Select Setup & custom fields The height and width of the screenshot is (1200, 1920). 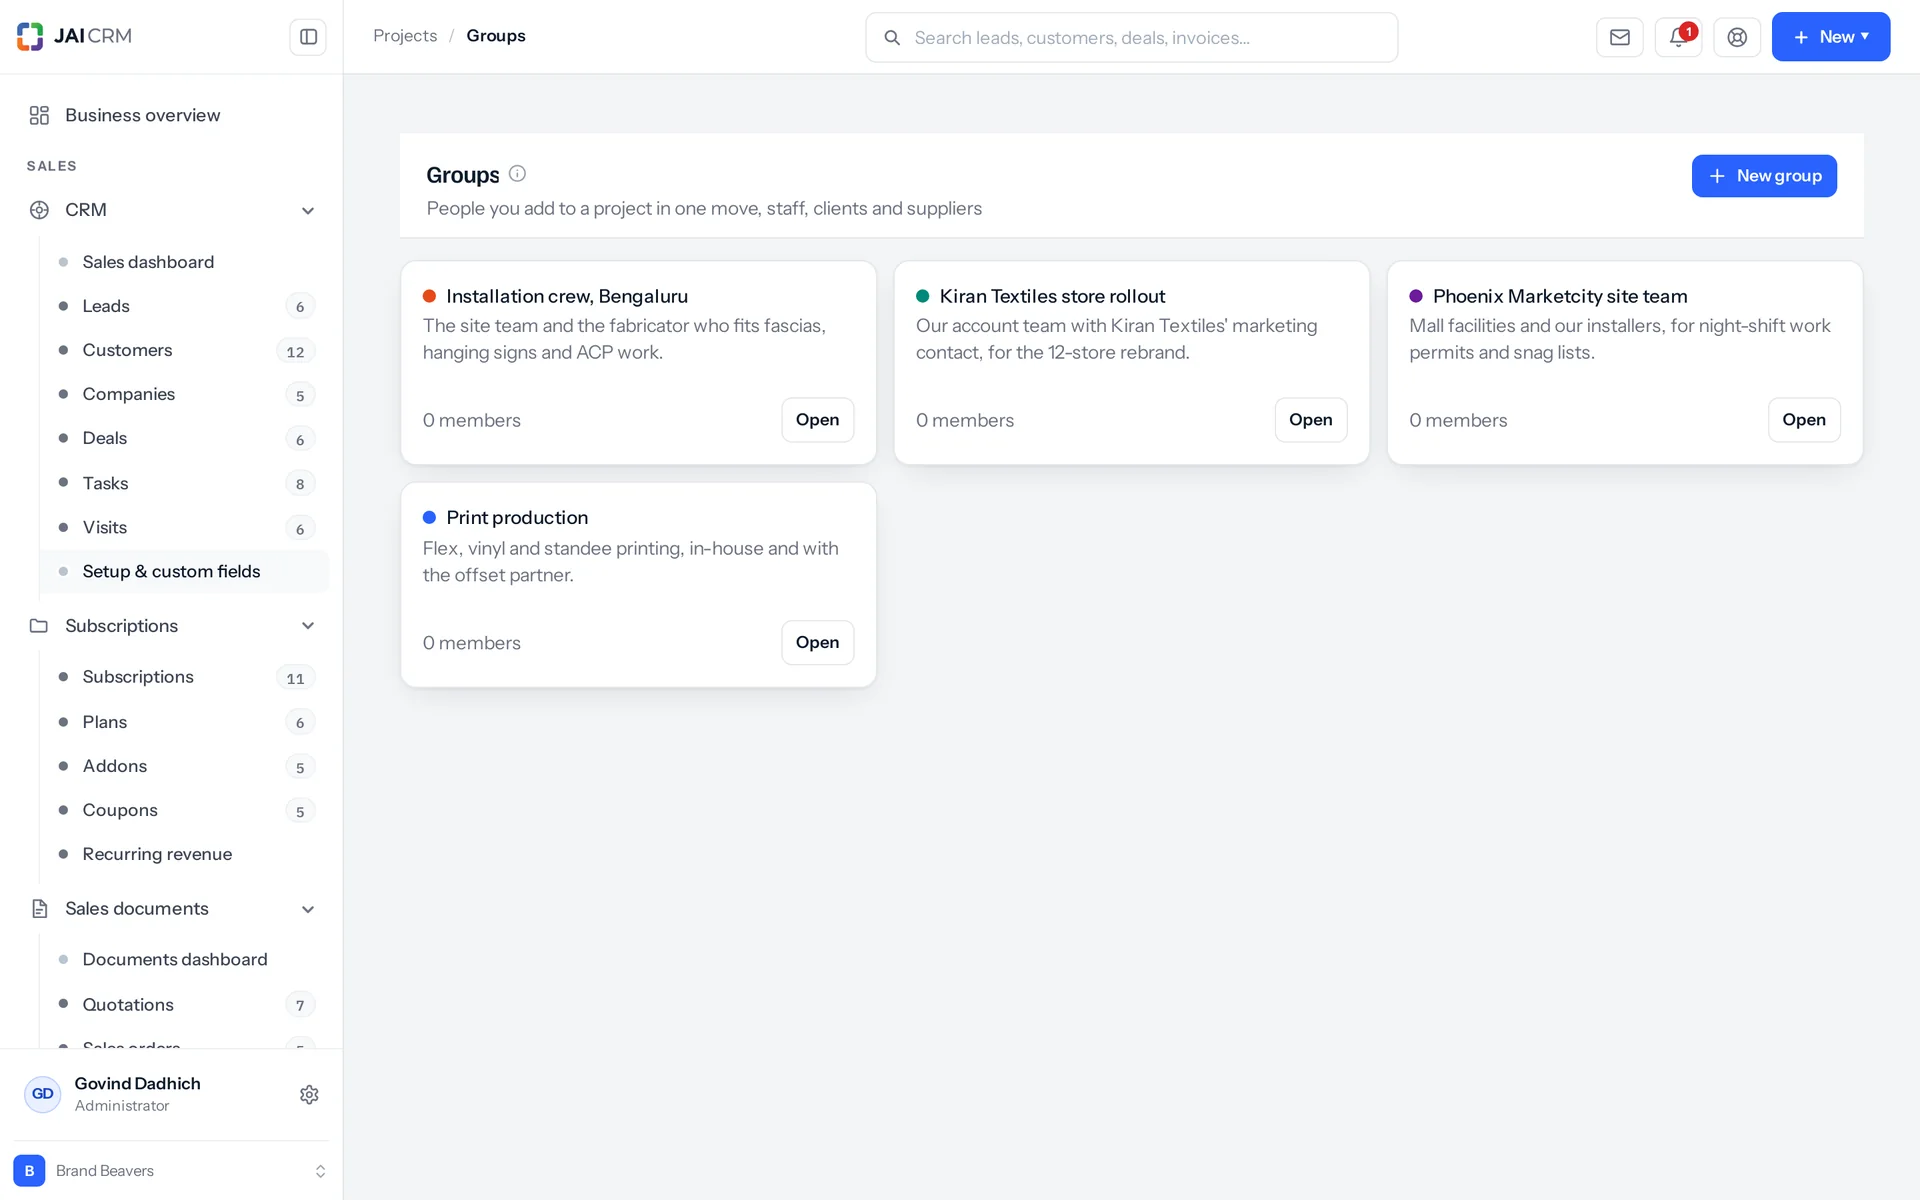184,571
